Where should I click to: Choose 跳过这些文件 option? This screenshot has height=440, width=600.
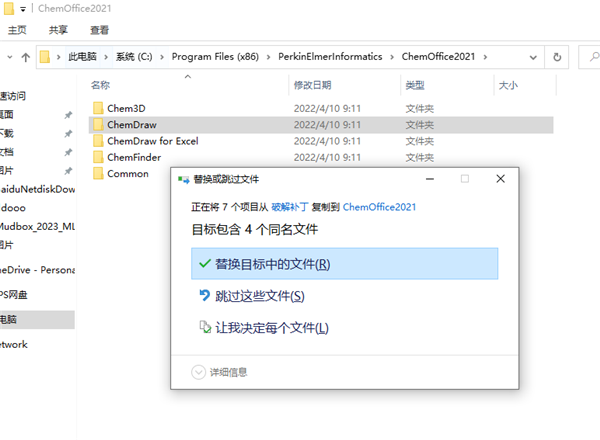(x=259, y=296)
